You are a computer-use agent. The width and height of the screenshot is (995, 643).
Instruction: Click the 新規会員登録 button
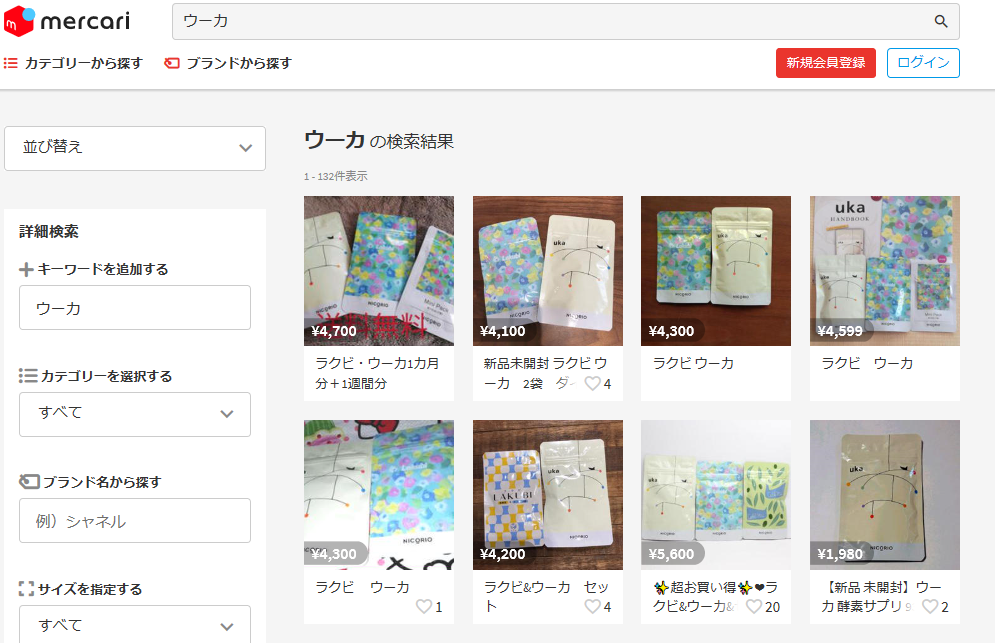coord(826,63)
